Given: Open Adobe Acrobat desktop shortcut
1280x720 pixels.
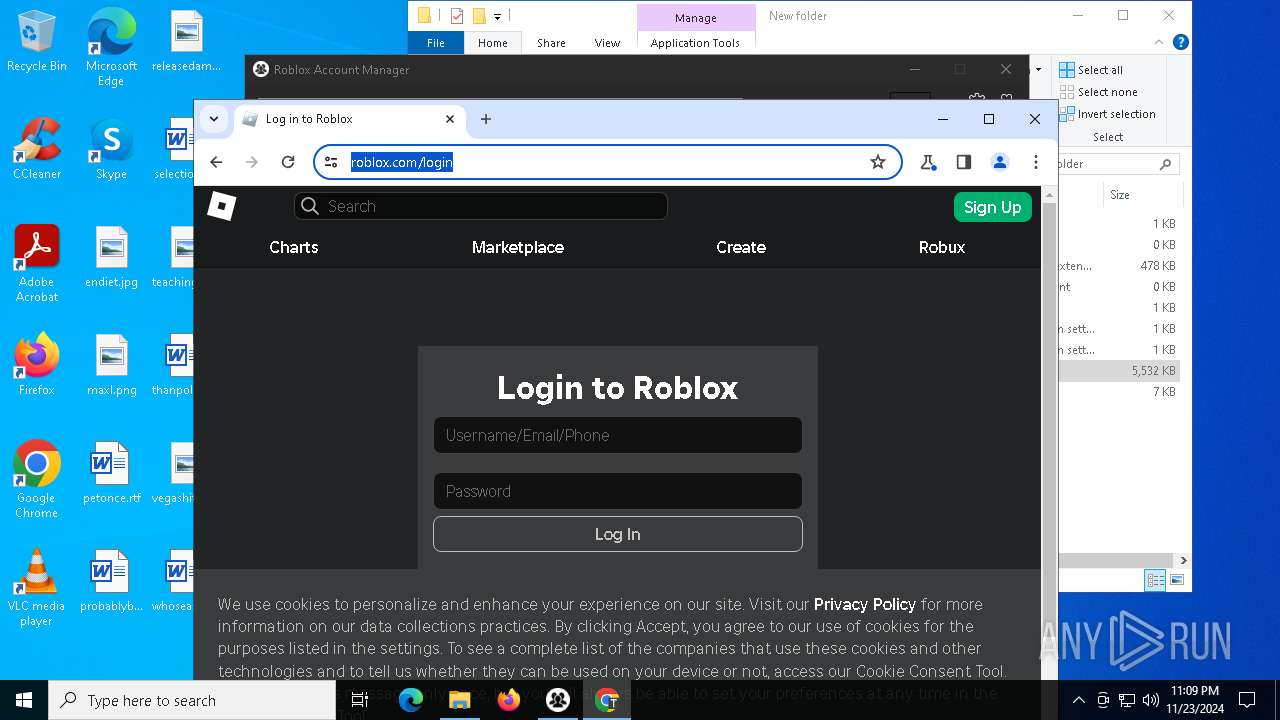Looking at the screenshot, I should point(37,264).
